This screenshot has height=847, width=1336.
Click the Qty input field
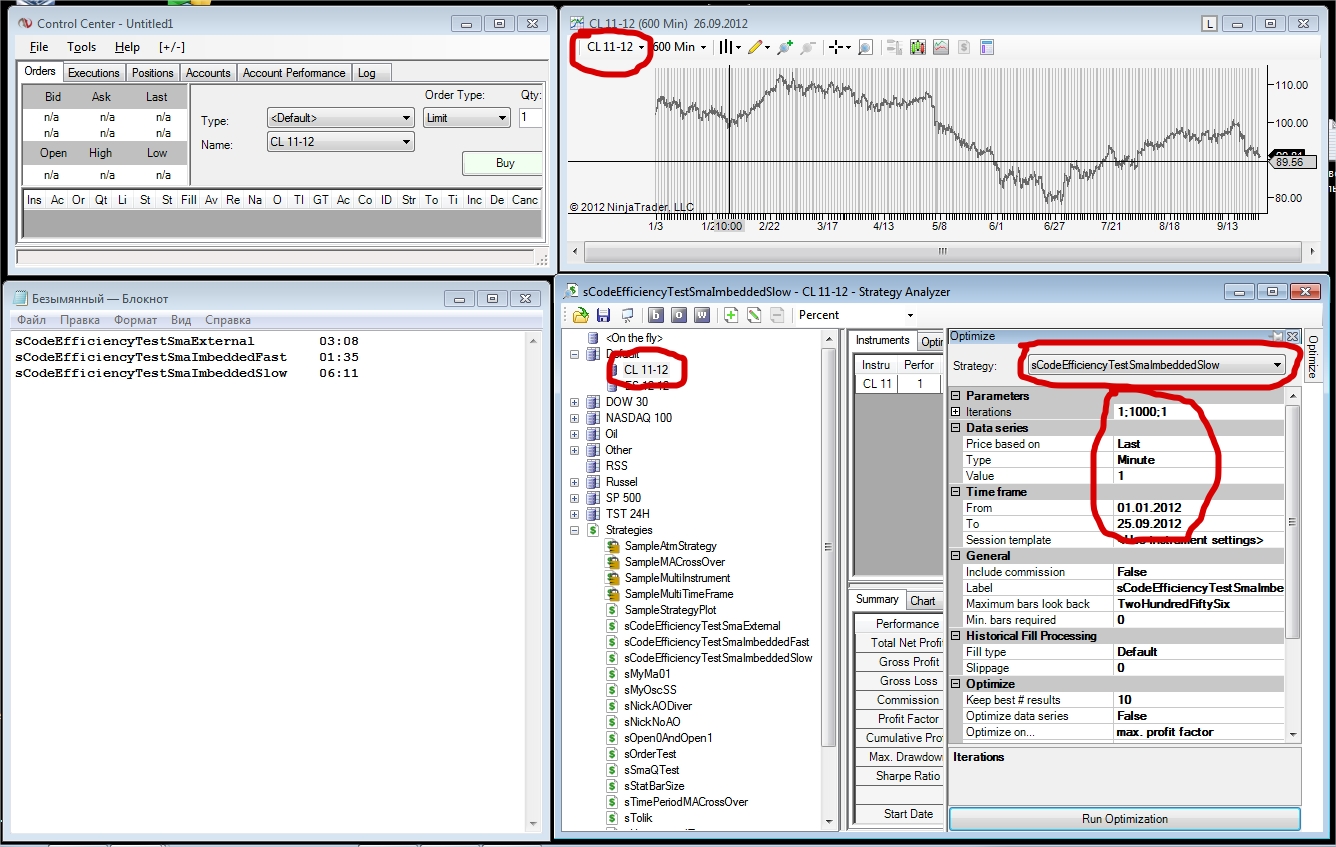click(x=531, y=118)
